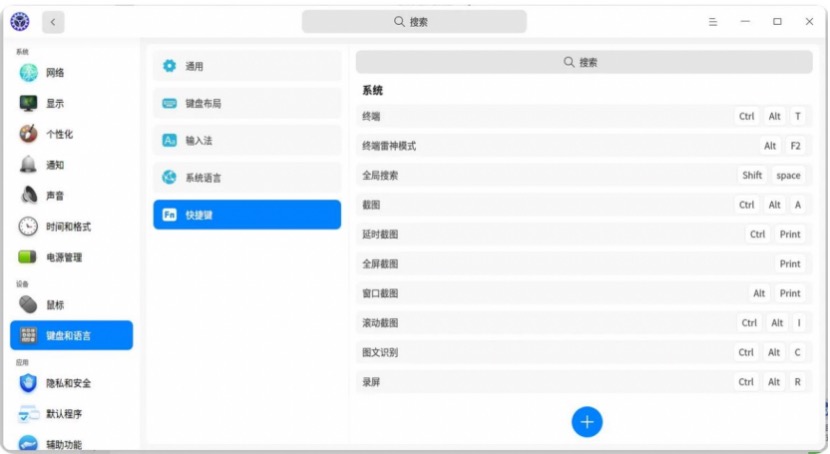
Task: Click the Network (网络) icon in sidebar
Action: click(x=28, y=73)
